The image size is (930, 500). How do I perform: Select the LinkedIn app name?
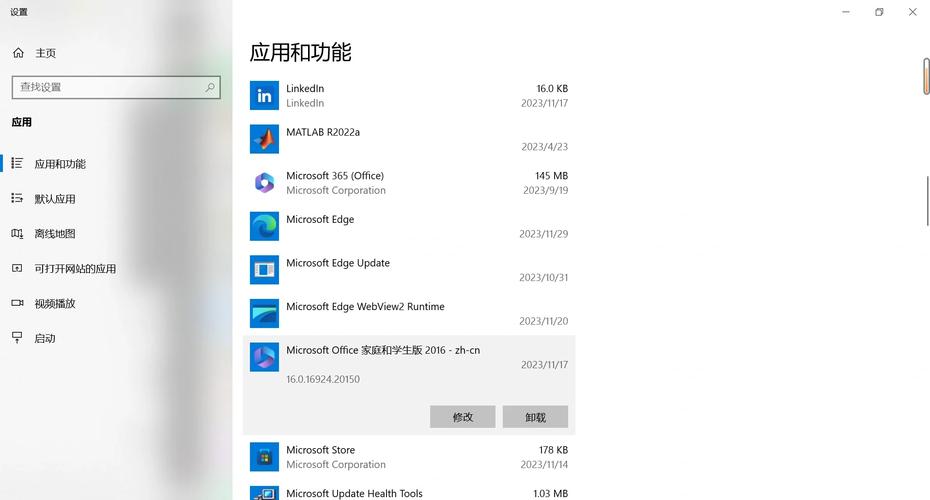[305, 88]
